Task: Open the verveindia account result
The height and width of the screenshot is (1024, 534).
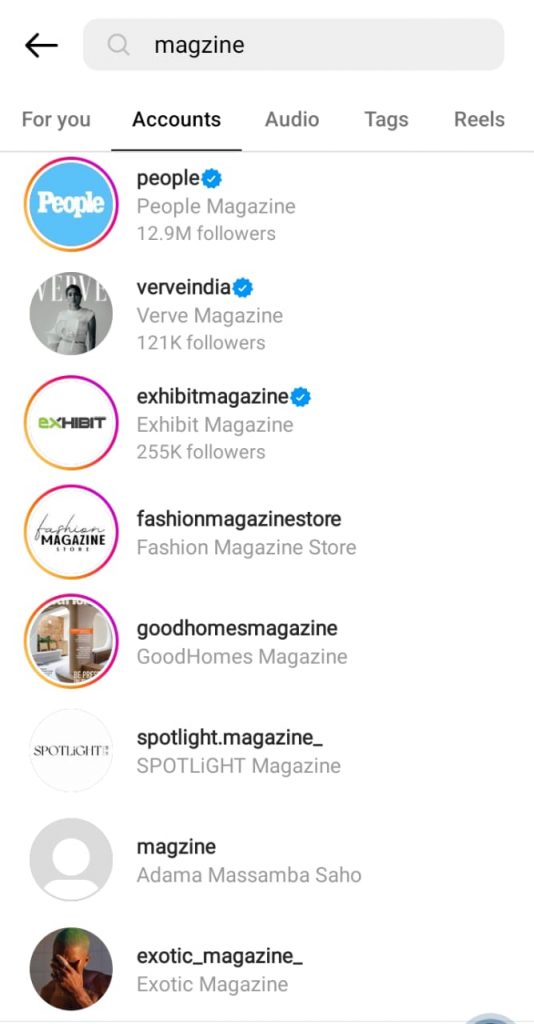Action: pyautogui.click(x=183, y=287)
